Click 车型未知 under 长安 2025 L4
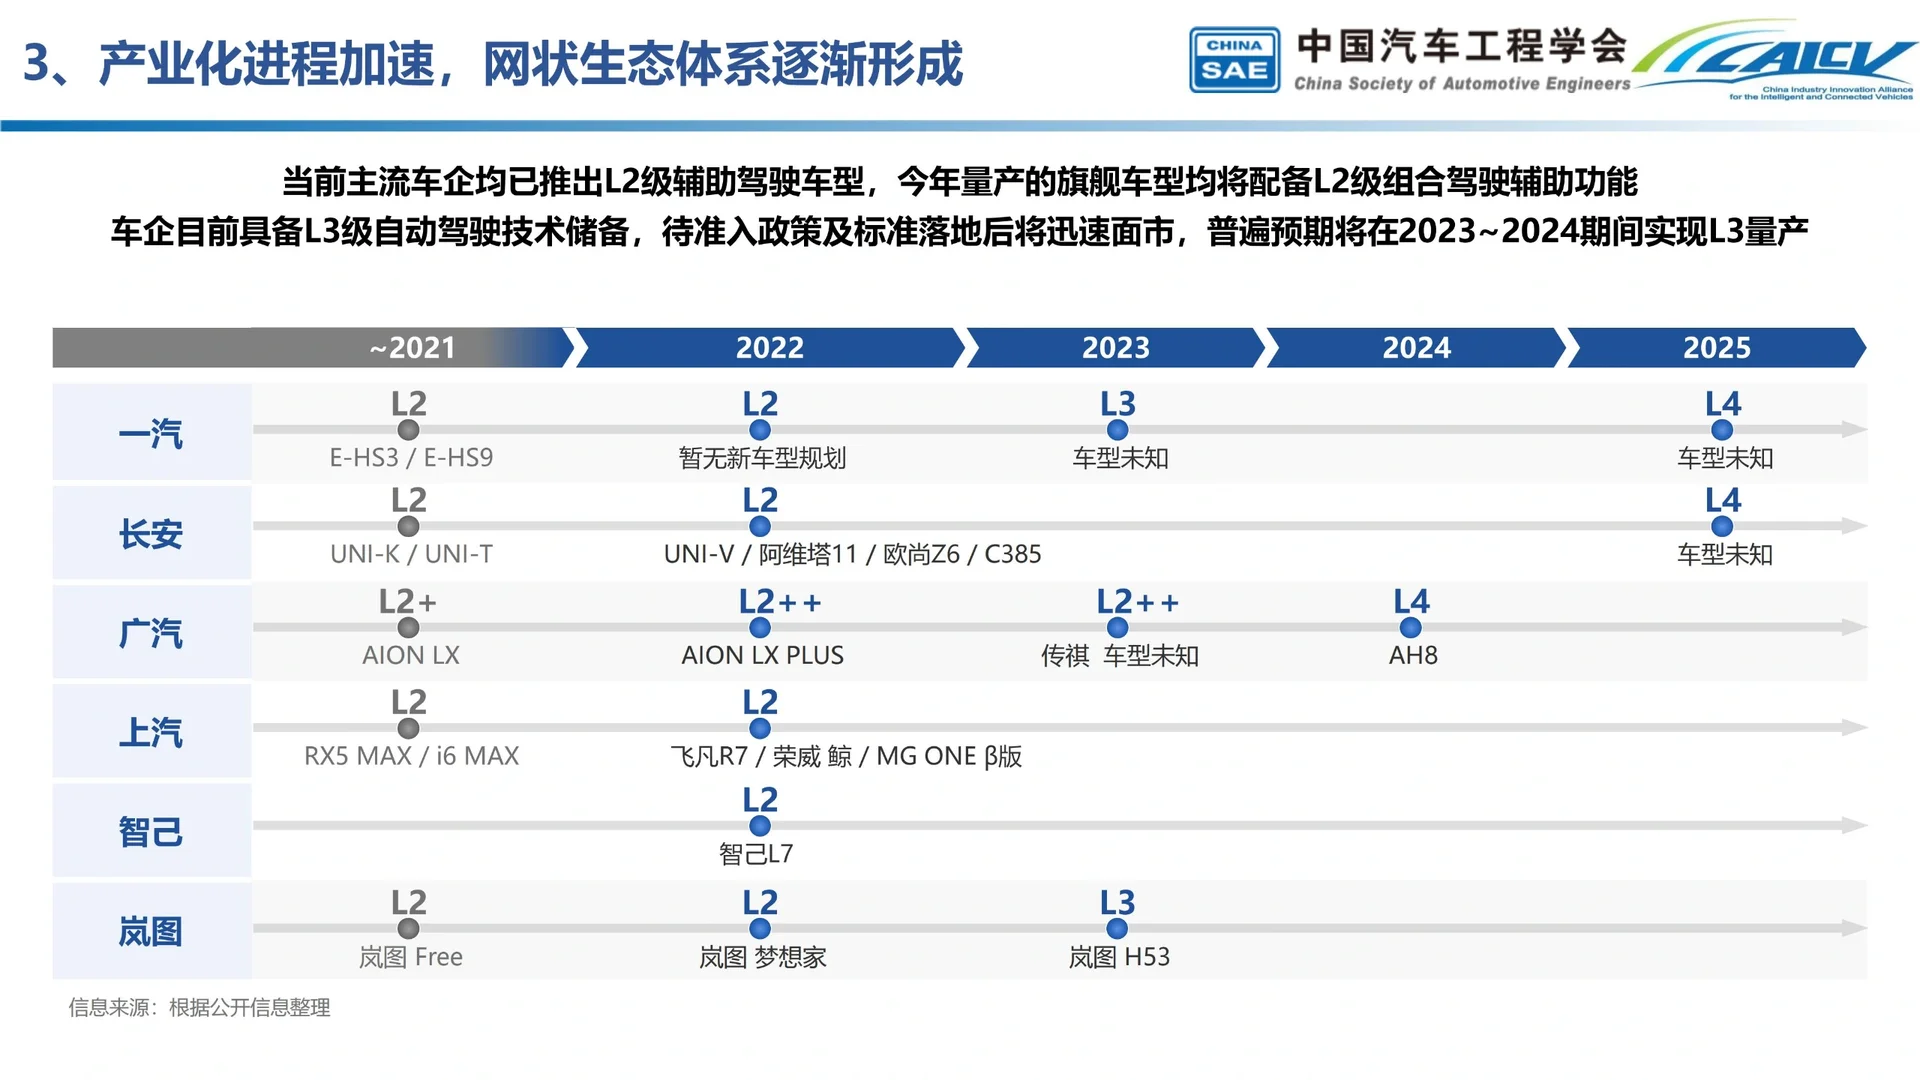 click(1725, 554)
